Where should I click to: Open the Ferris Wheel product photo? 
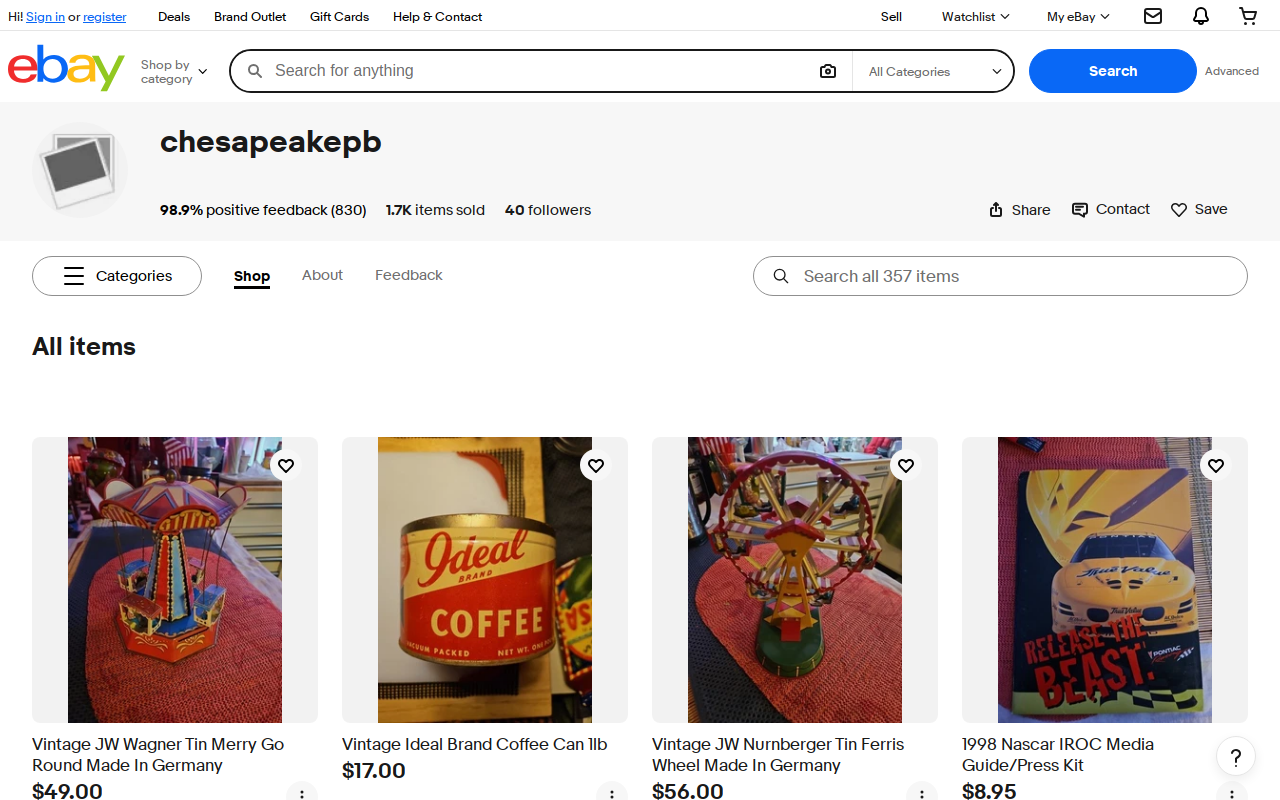(795, 580)
